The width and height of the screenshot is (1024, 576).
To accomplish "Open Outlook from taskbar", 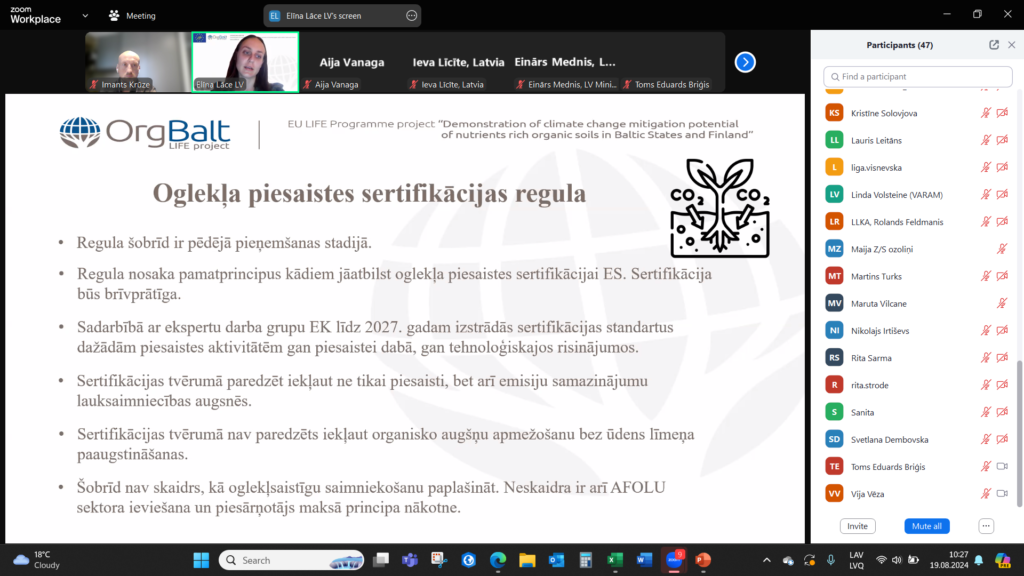I will tap(556, 560).
